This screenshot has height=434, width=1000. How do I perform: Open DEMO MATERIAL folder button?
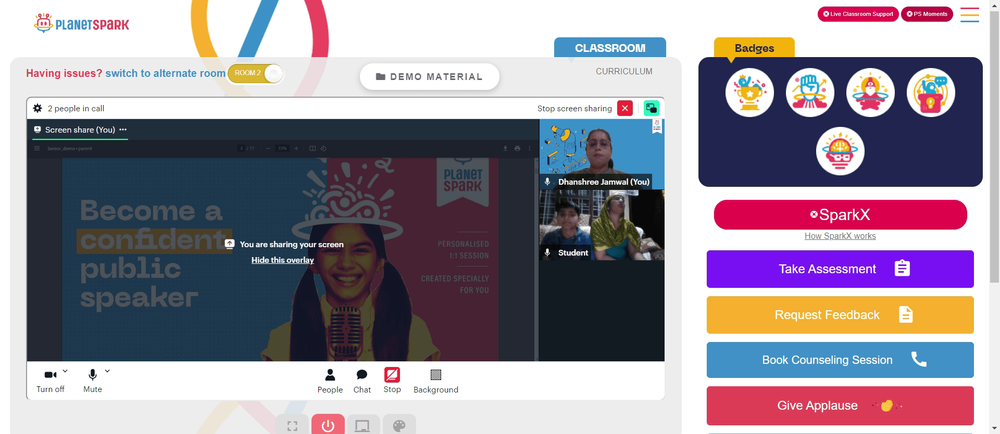coord(429,76)
